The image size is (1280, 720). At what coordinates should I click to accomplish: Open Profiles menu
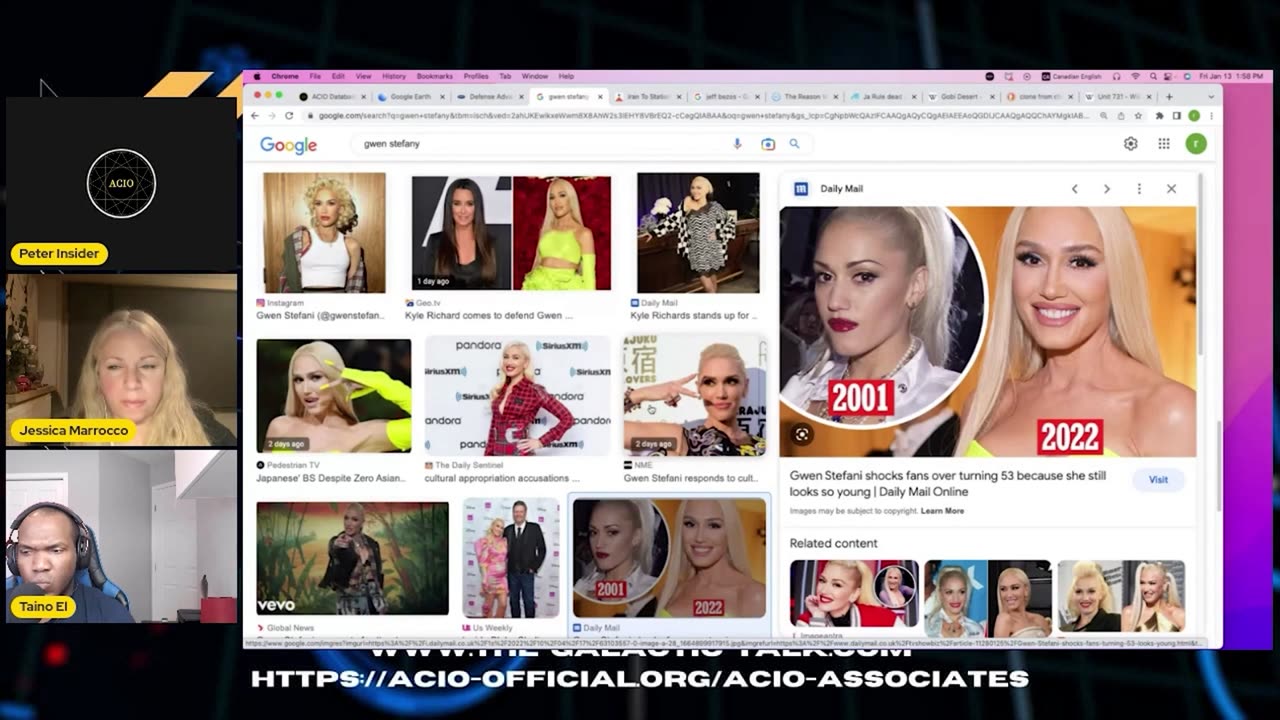pos(476,76)
